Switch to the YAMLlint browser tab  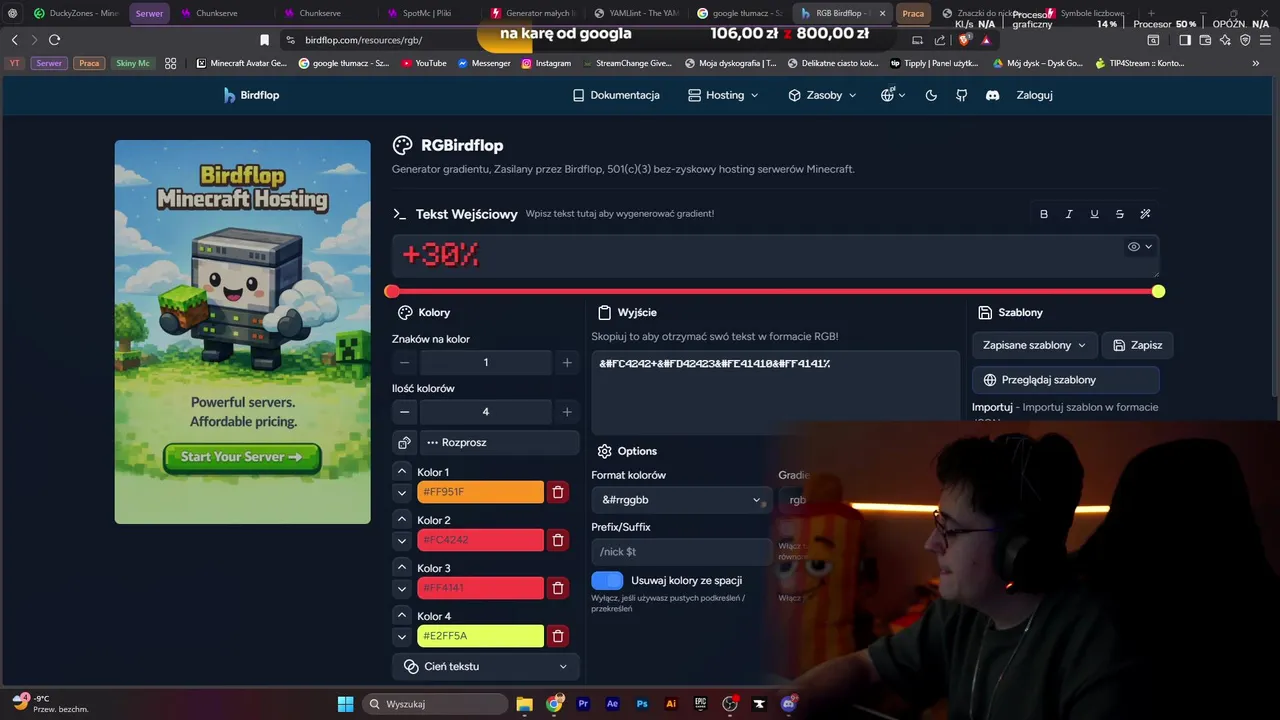click(636, 13)
